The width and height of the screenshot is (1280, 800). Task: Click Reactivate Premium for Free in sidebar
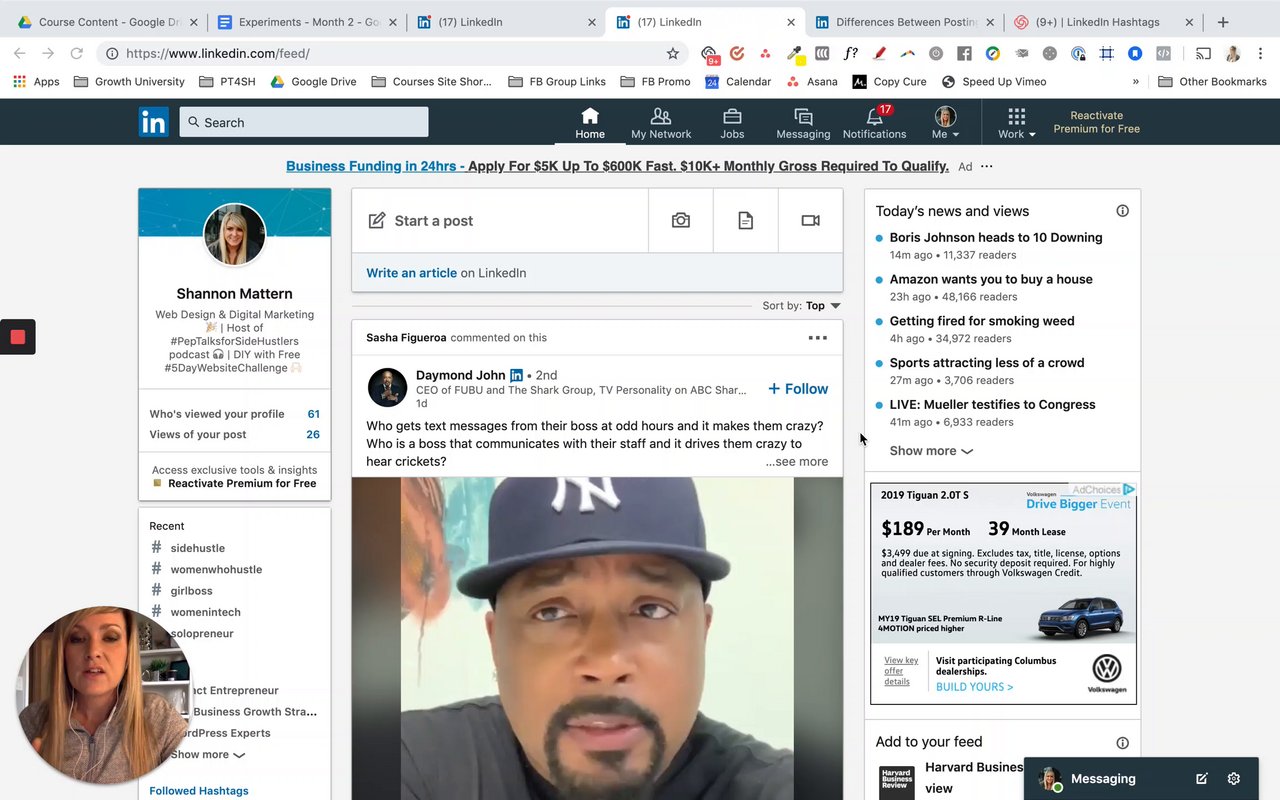(x=242, y=484)
